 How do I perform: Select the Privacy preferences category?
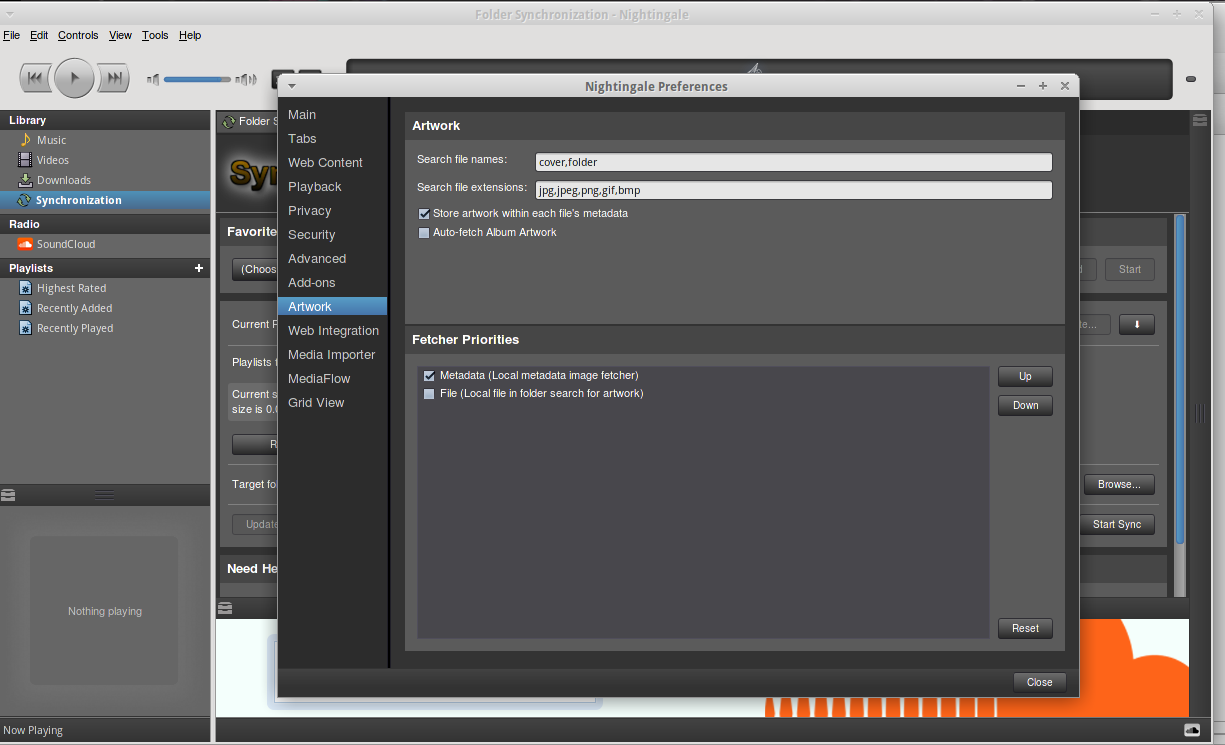coord(332,211)
